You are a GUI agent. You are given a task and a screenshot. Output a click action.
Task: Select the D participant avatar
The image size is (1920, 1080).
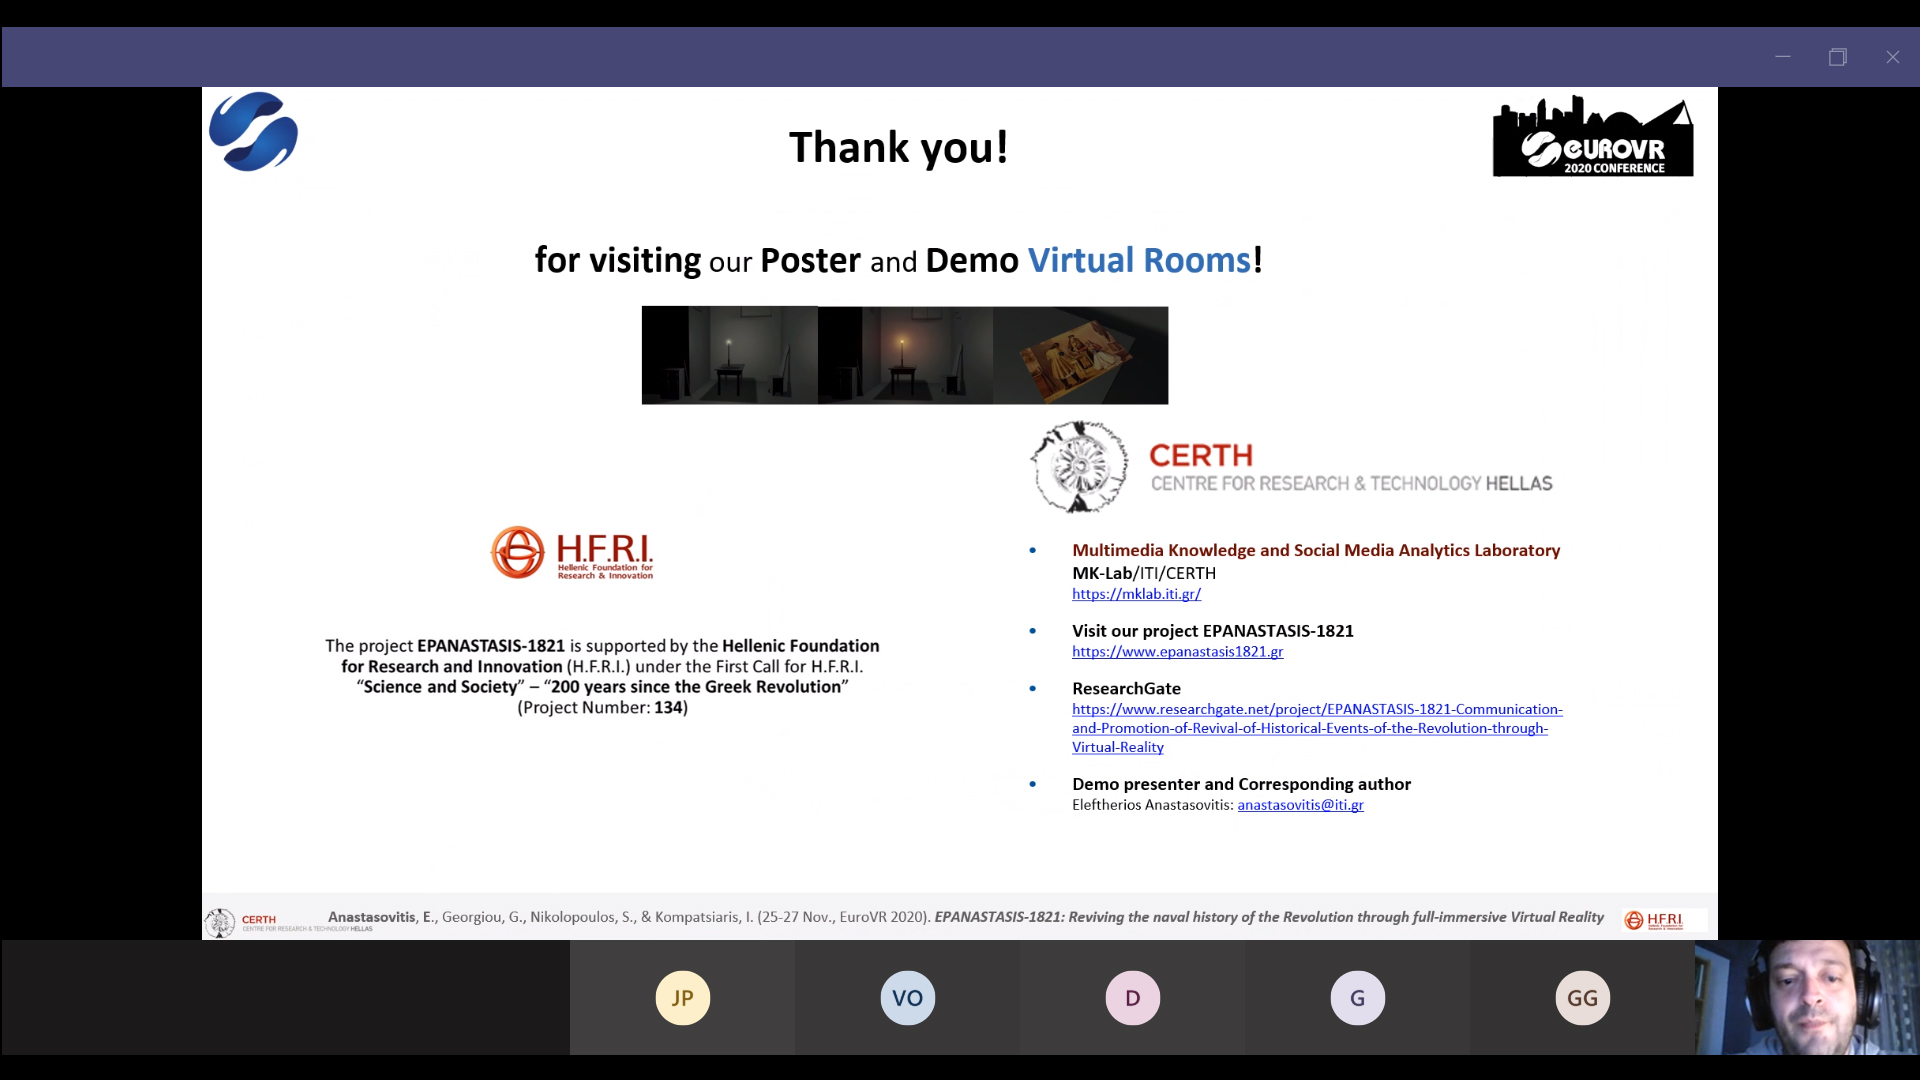click(1133, 998)
